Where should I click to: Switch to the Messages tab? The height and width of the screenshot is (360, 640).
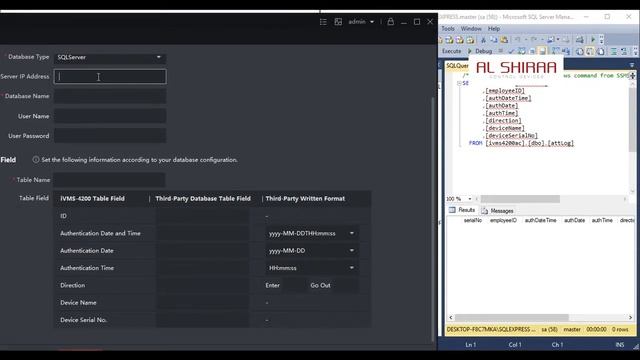tap(498, 211)
